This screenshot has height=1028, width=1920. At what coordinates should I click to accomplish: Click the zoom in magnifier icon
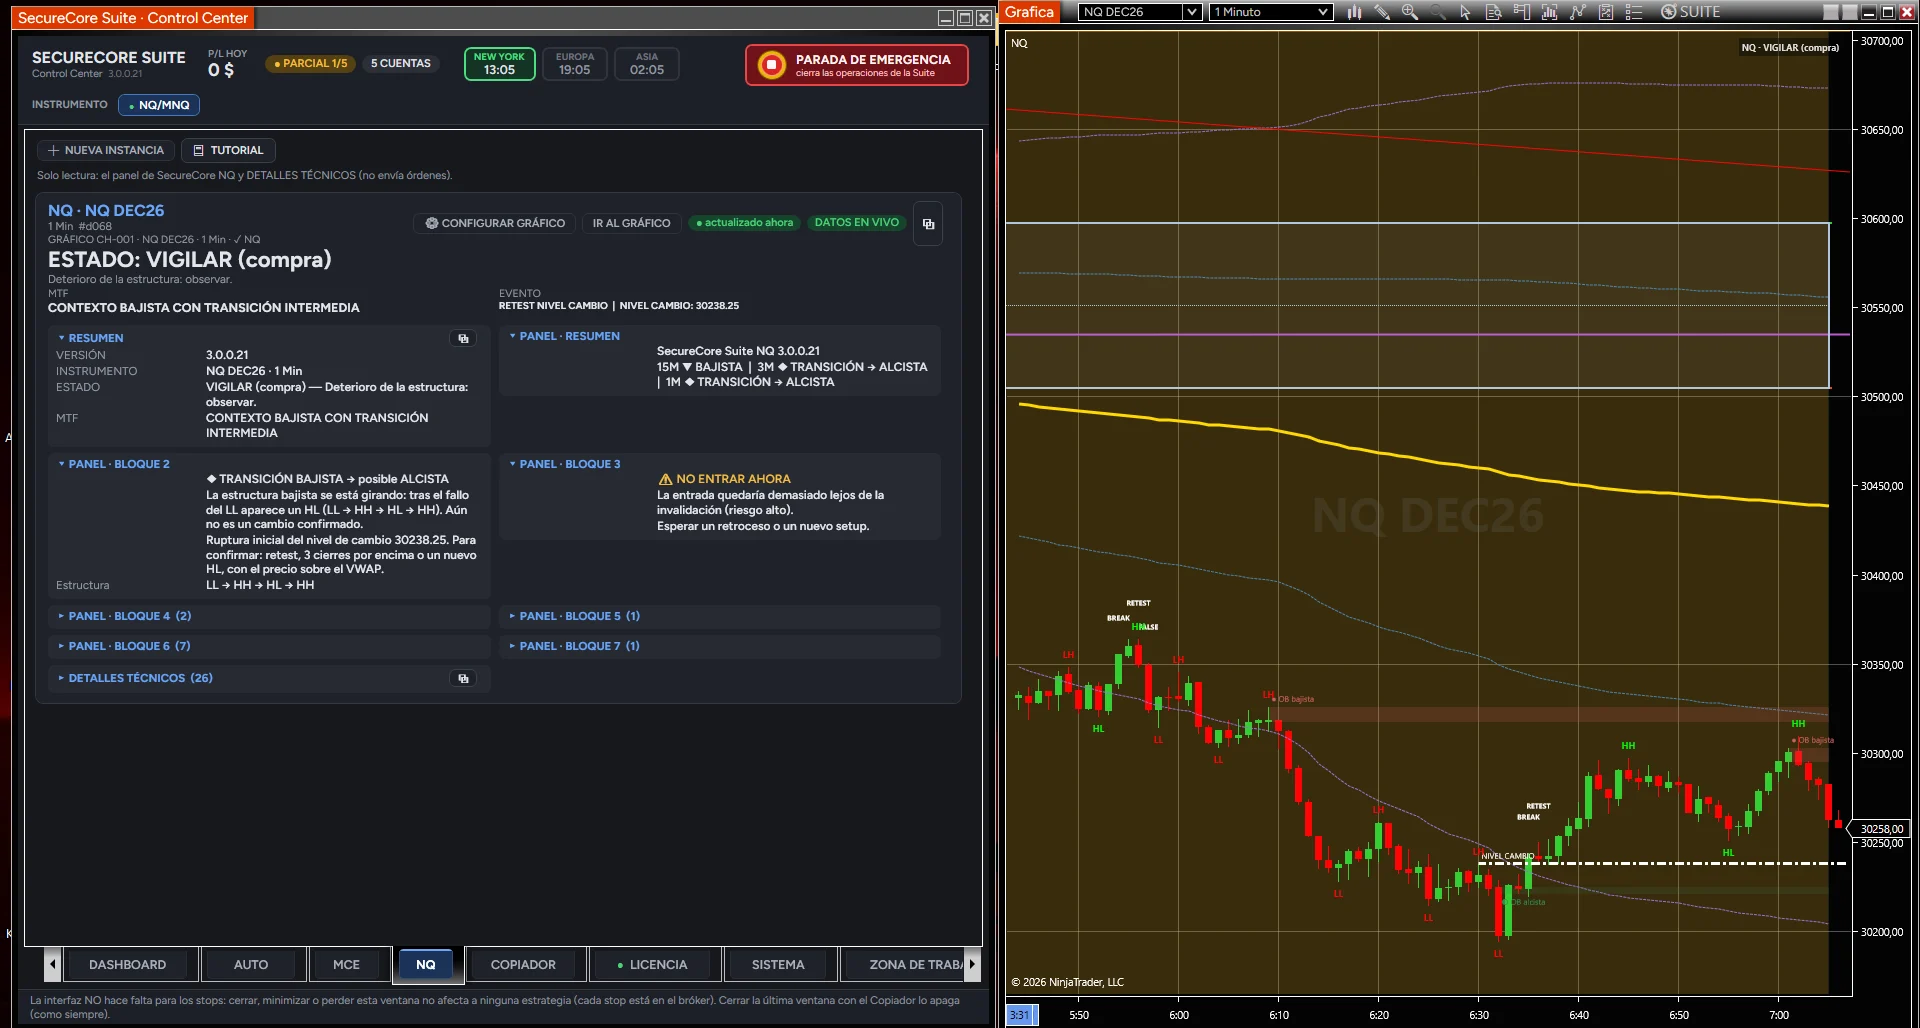click(x=1410, y=12)
